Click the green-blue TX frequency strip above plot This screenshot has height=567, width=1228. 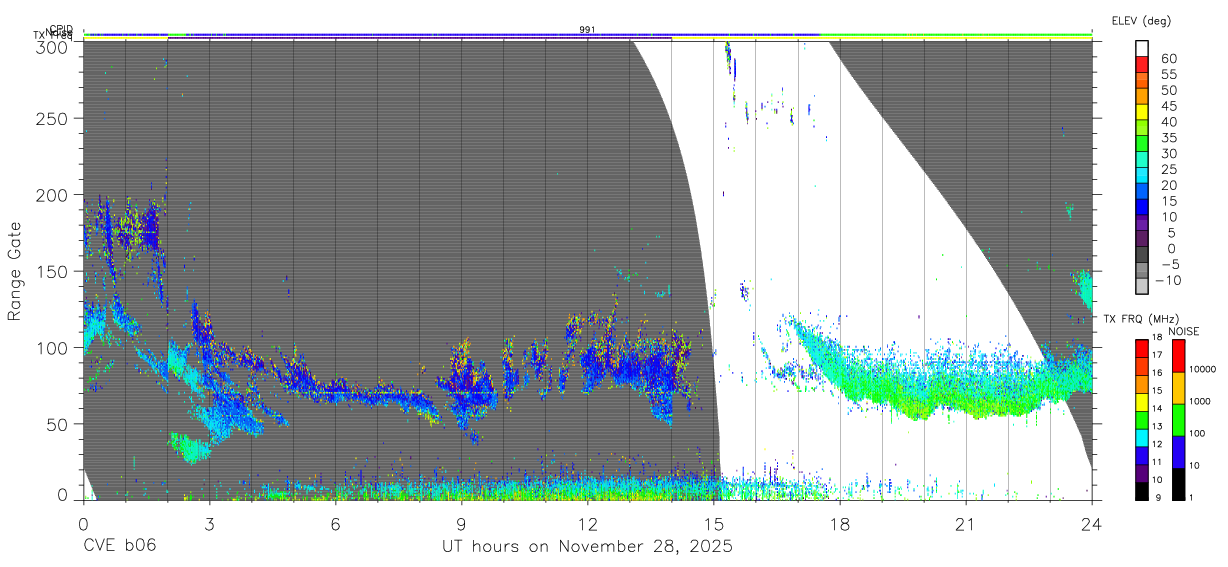(x=587, y=35)
